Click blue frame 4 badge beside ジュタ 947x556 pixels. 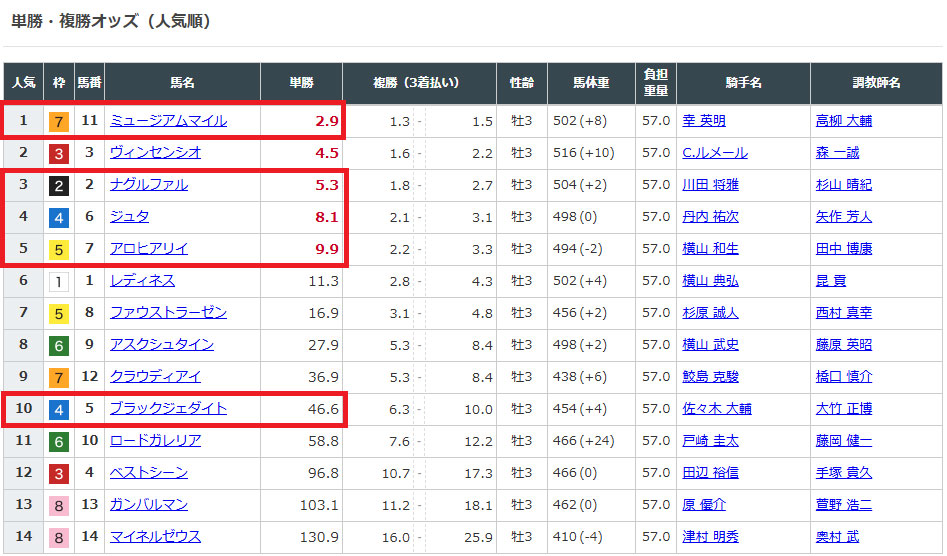point(59,217)
